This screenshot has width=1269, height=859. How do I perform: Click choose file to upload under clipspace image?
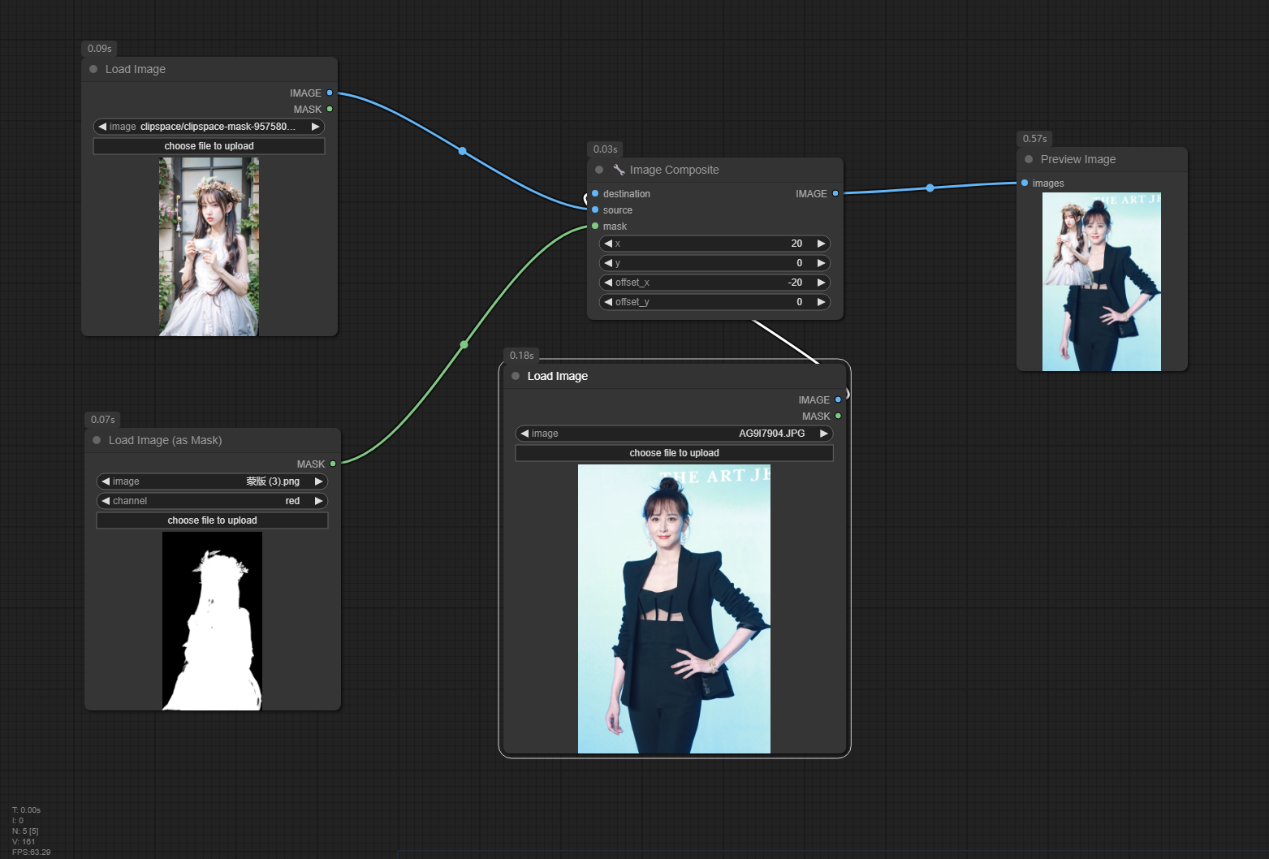(x=209, y=146)
